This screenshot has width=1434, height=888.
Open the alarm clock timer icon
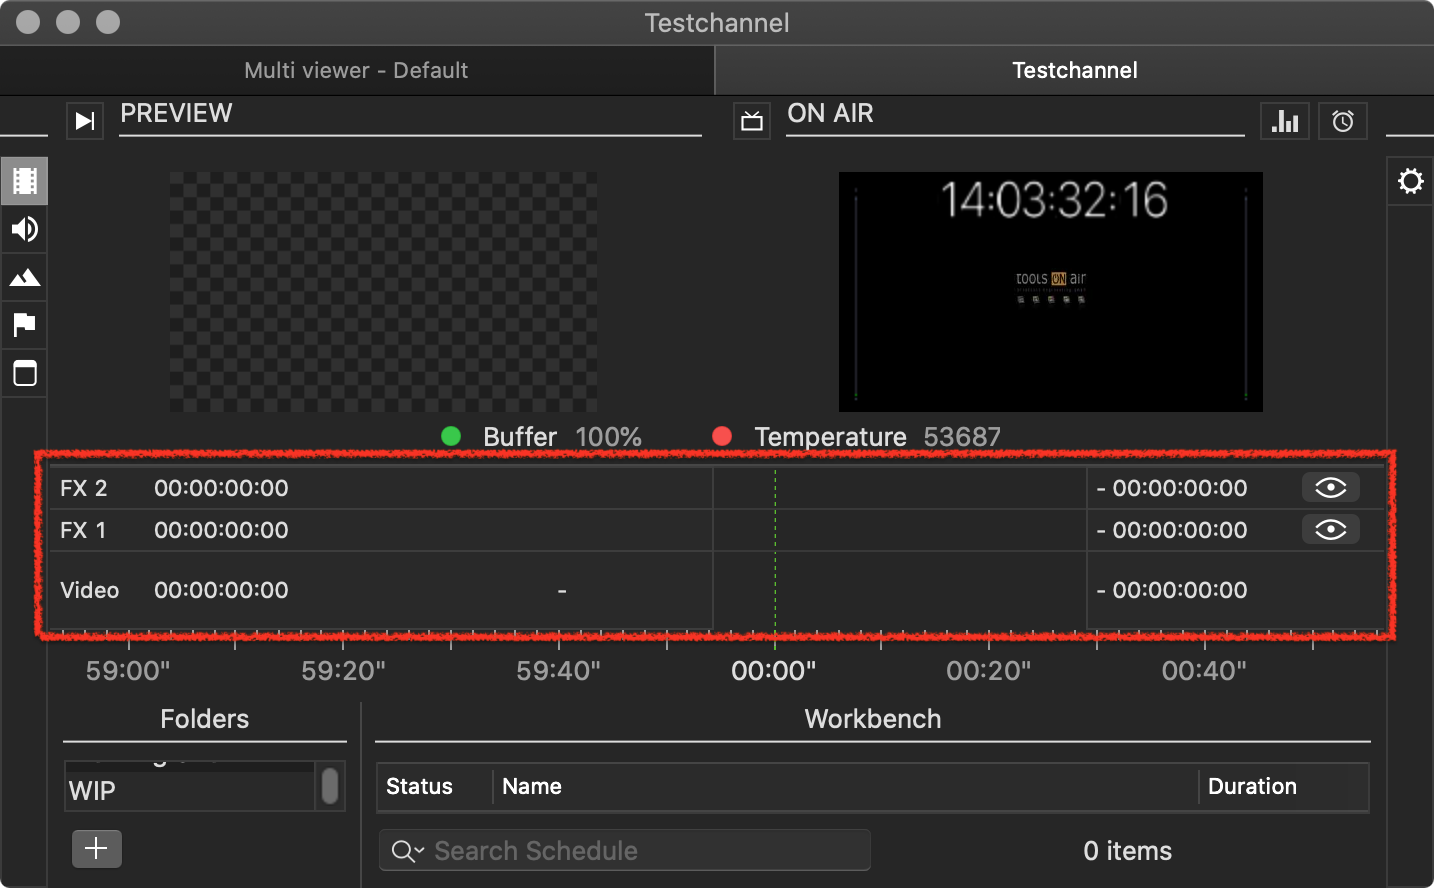[x=1343, y=121]
